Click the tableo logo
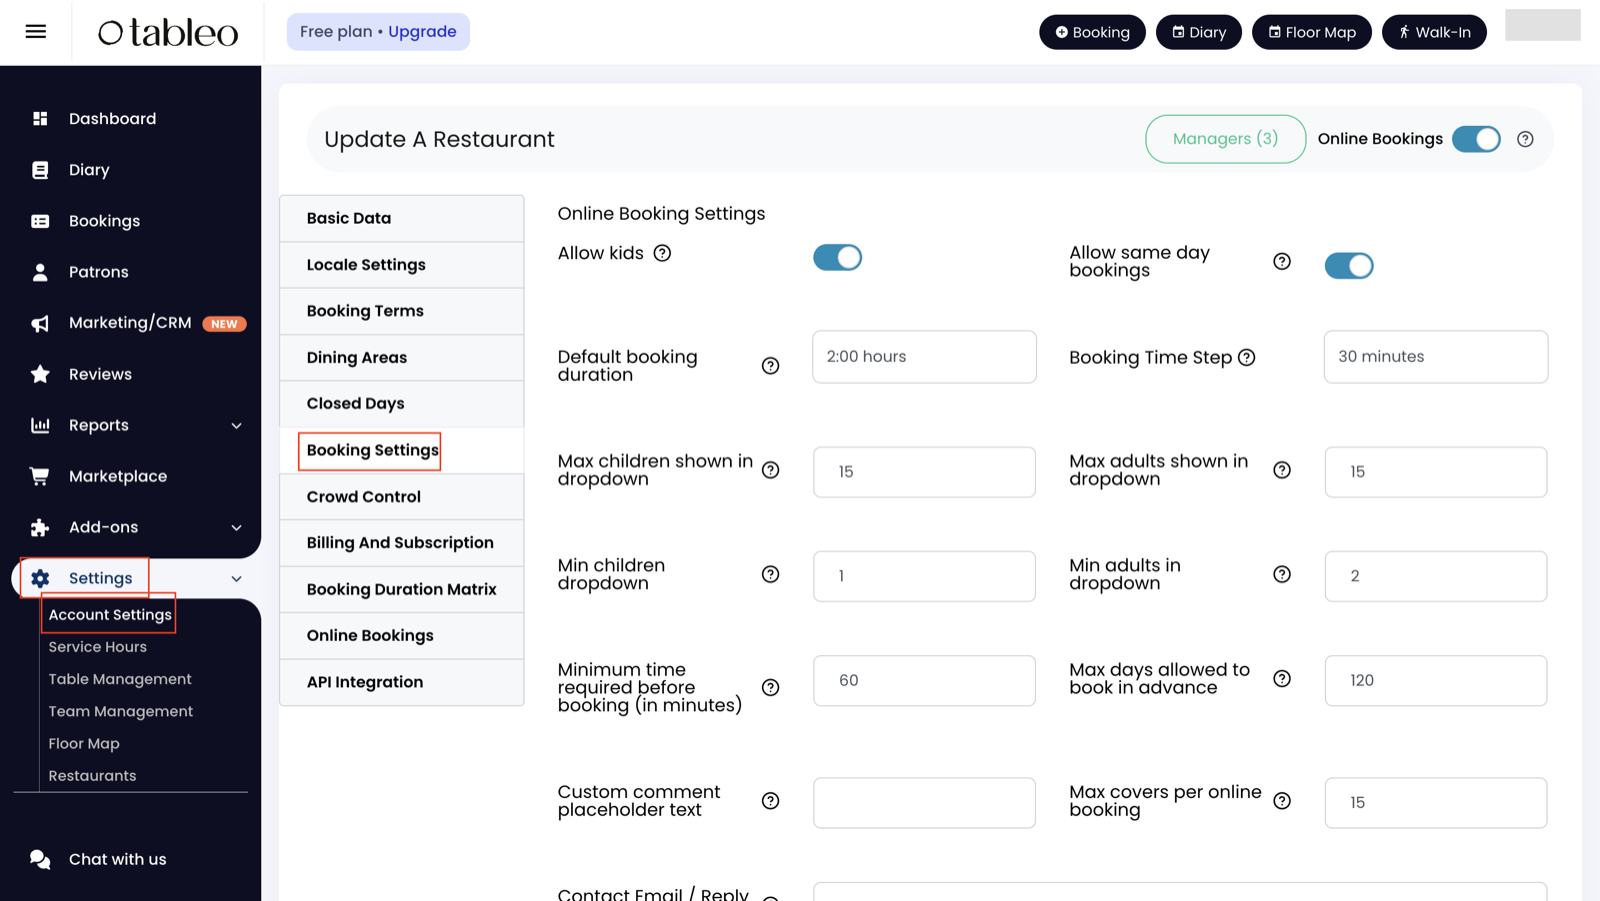Screen dimensions: 1600x901 click(x=168, y=33)
